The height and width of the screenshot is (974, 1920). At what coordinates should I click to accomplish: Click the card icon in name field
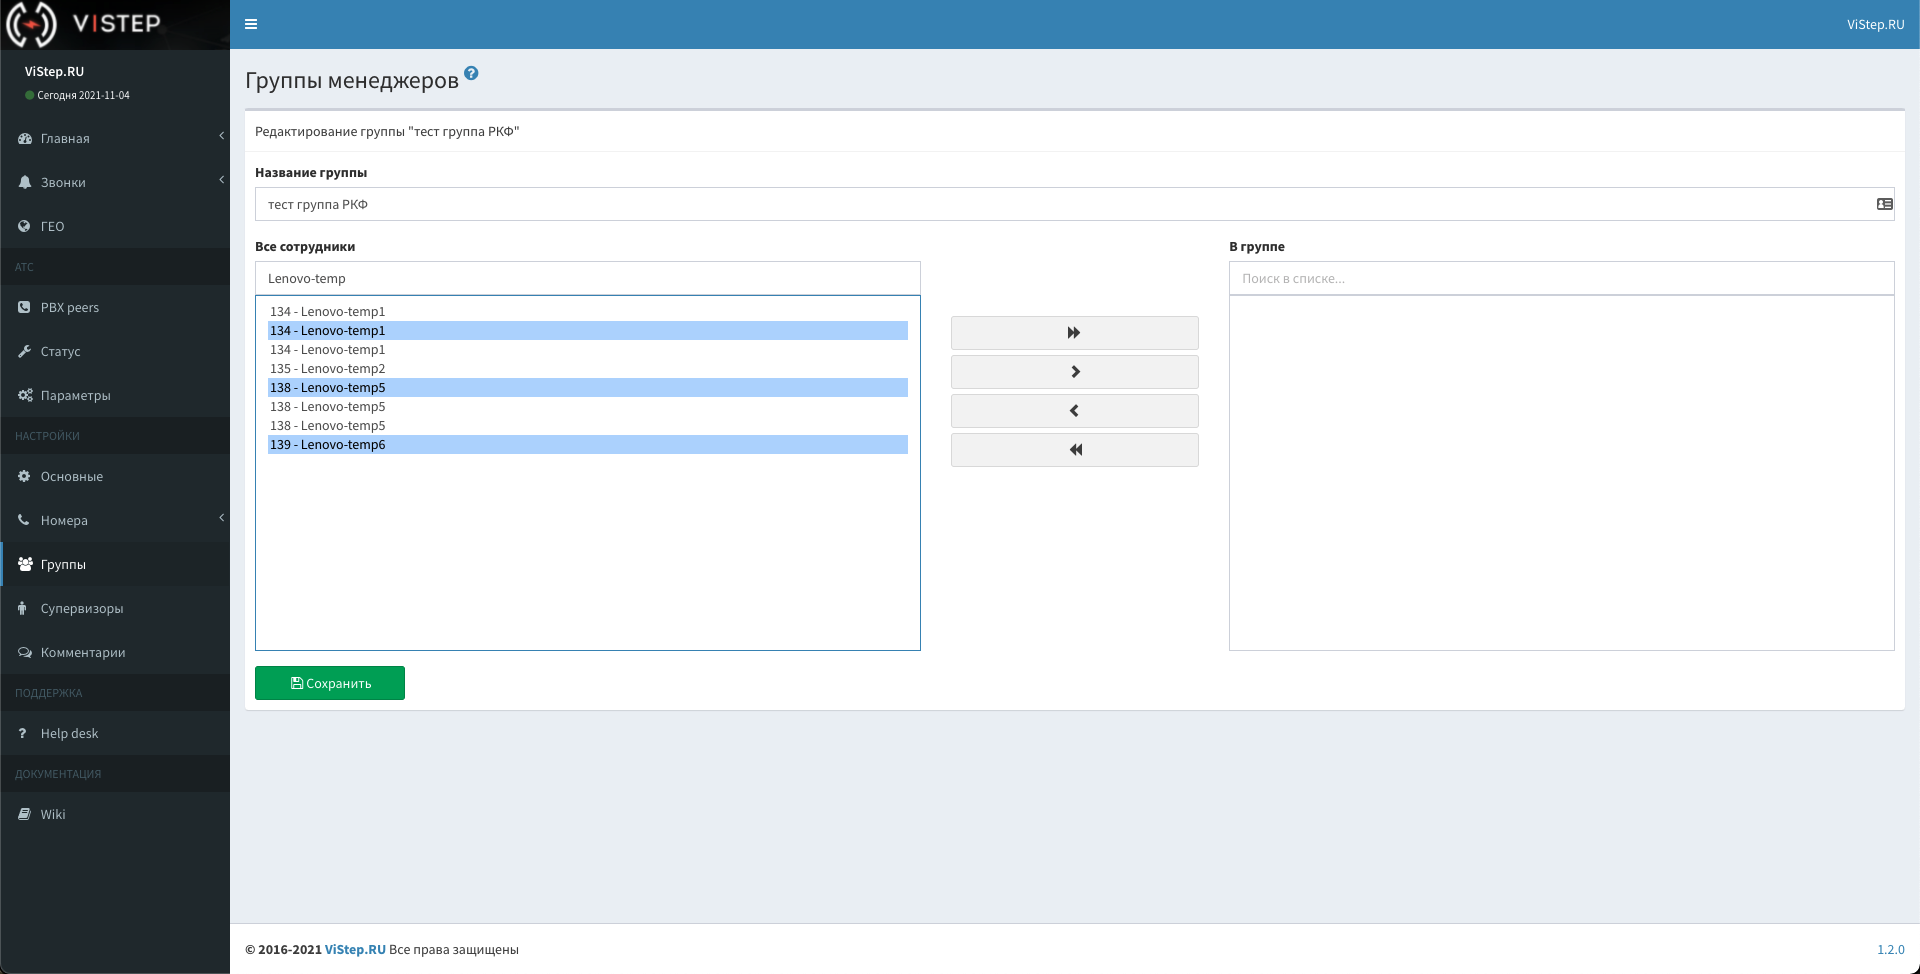click(1884, 204)
